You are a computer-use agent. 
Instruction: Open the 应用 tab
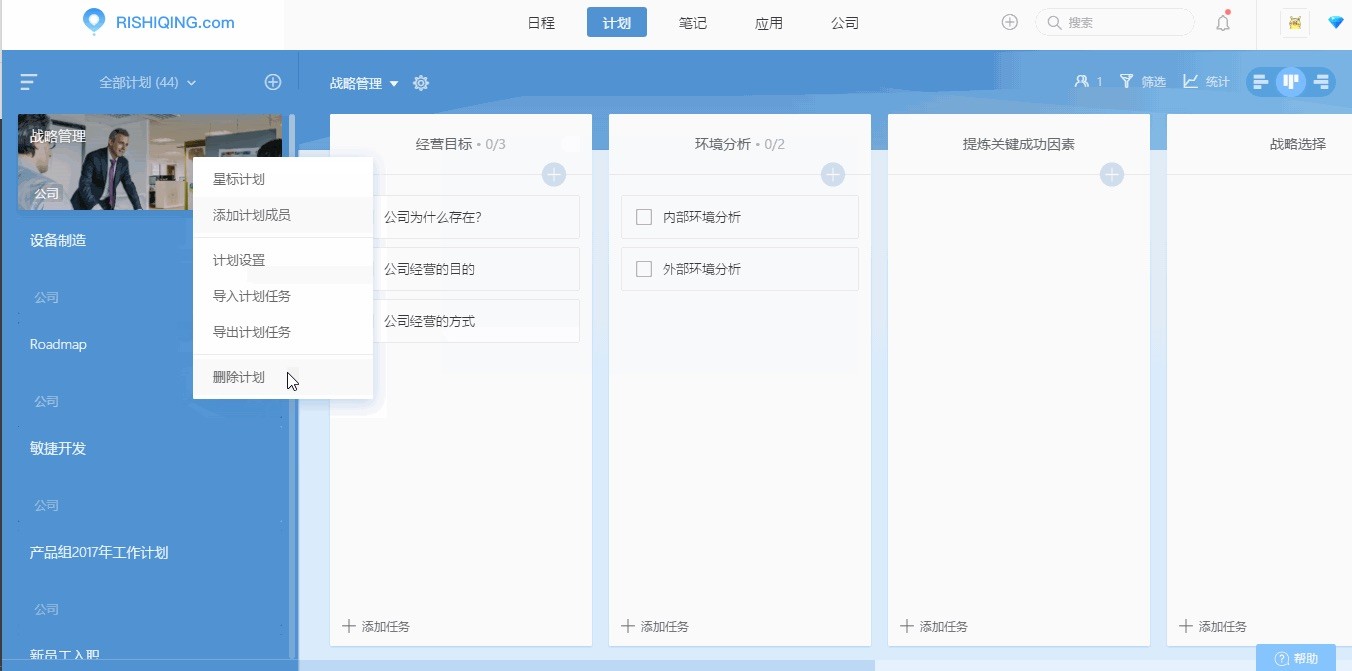[769, 23]
